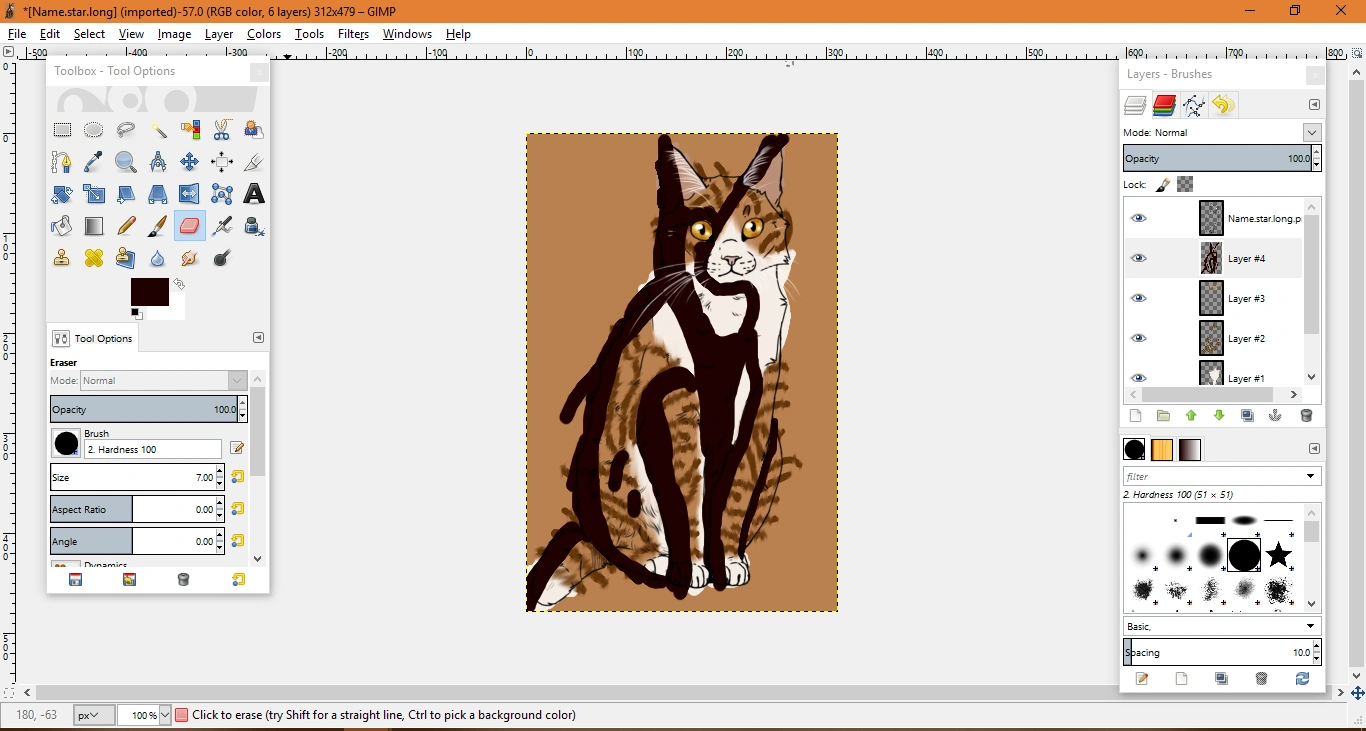This screenshot has height=731, width=1366.
Task: Hide Layer #3 using its eye icon
Action: pos(1139,298)
